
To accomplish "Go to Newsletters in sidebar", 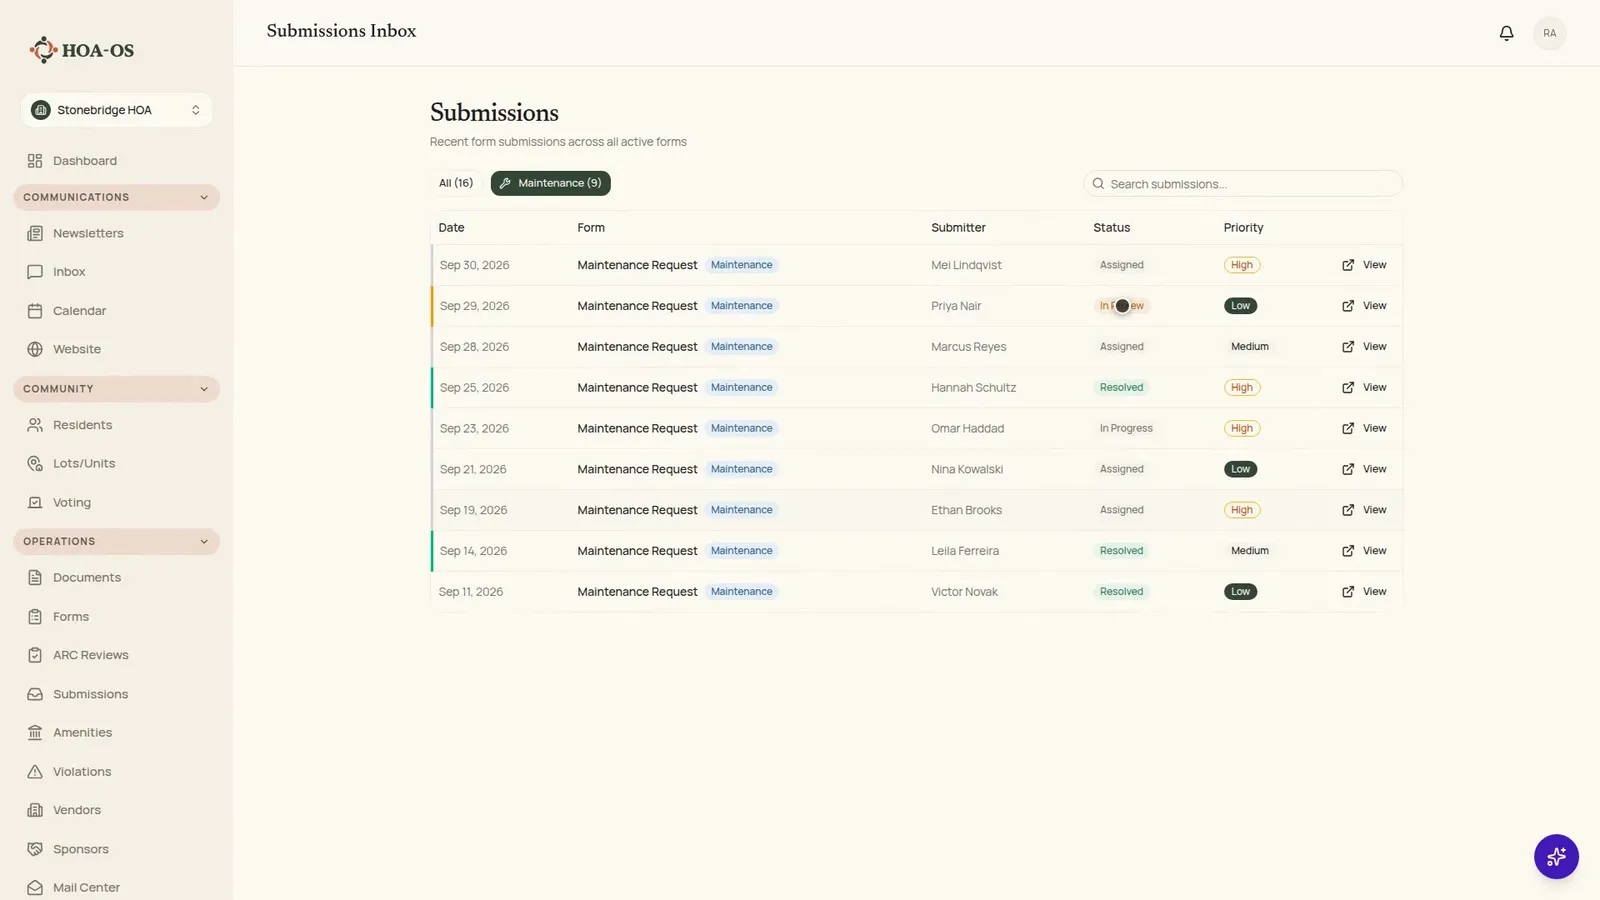I will 116,233.
